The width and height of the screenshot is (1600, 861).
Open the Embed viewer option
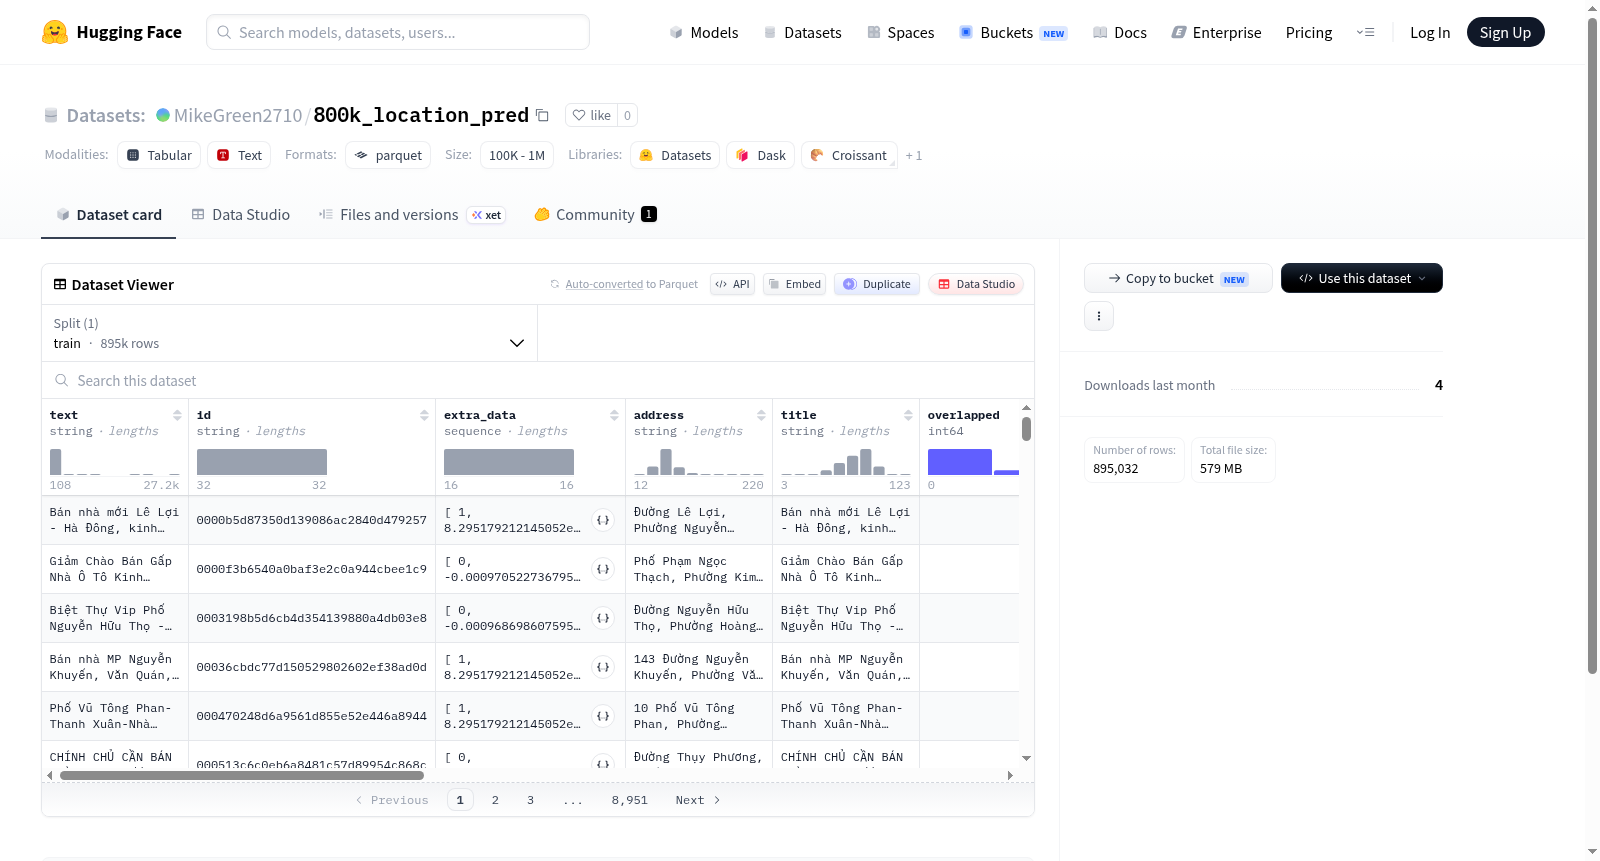[x=794, y=284]
